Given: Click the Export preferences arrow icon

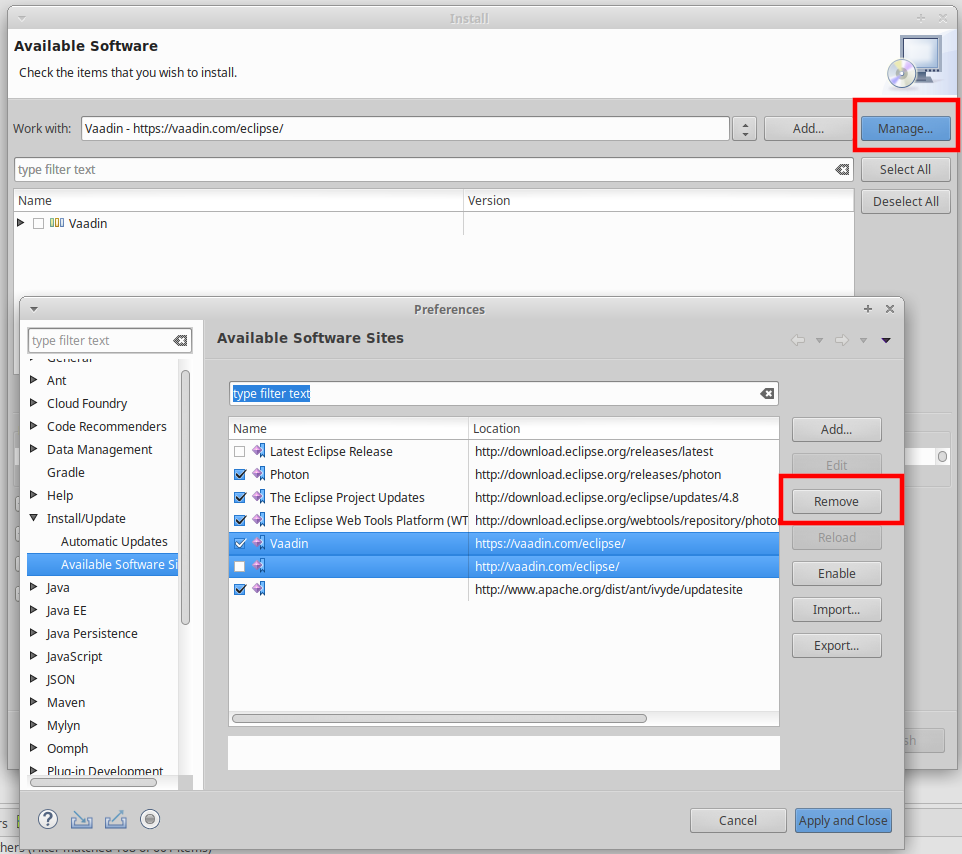Looking at the screenshot, I should 115,819.
